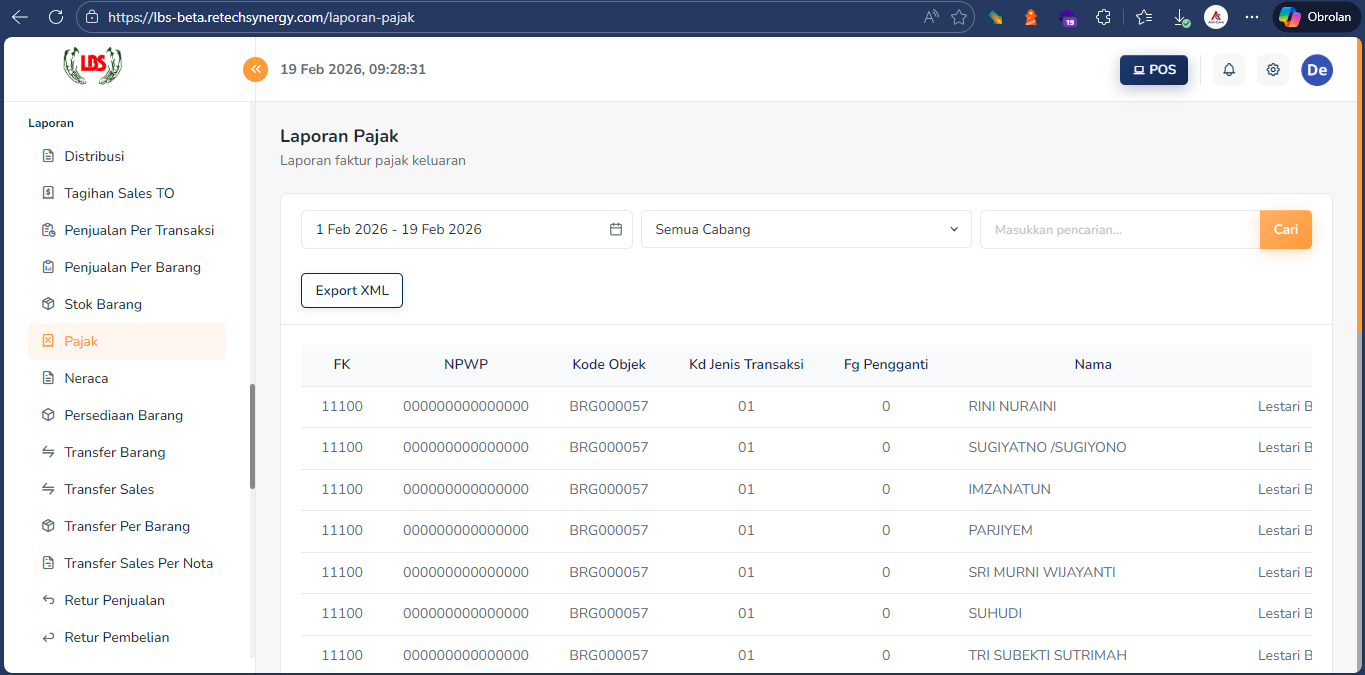1365x675 pixels.
Task: Open browser three-dots menu
Action: tap(1252, 17)
